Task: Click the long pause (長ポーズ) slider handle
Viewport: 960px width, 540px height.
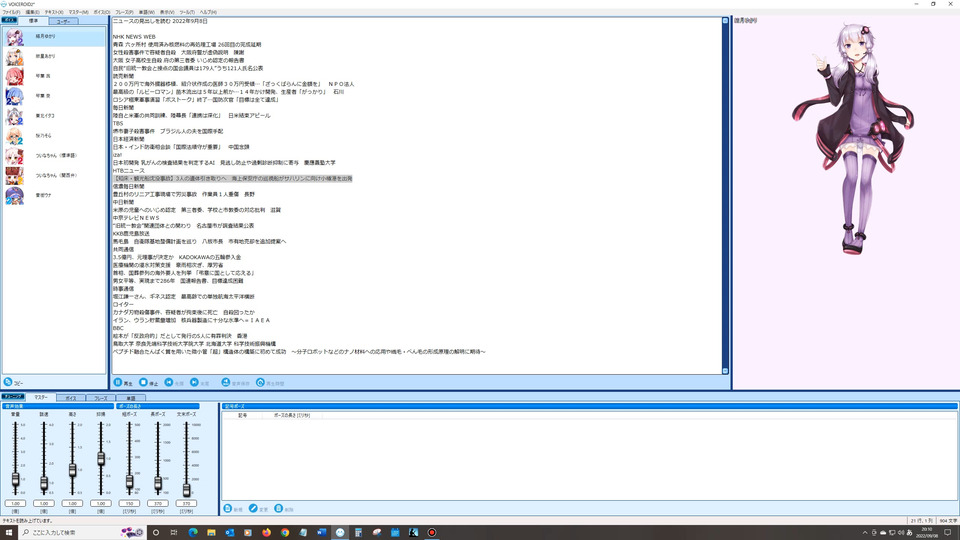Action: coord(158,483)
